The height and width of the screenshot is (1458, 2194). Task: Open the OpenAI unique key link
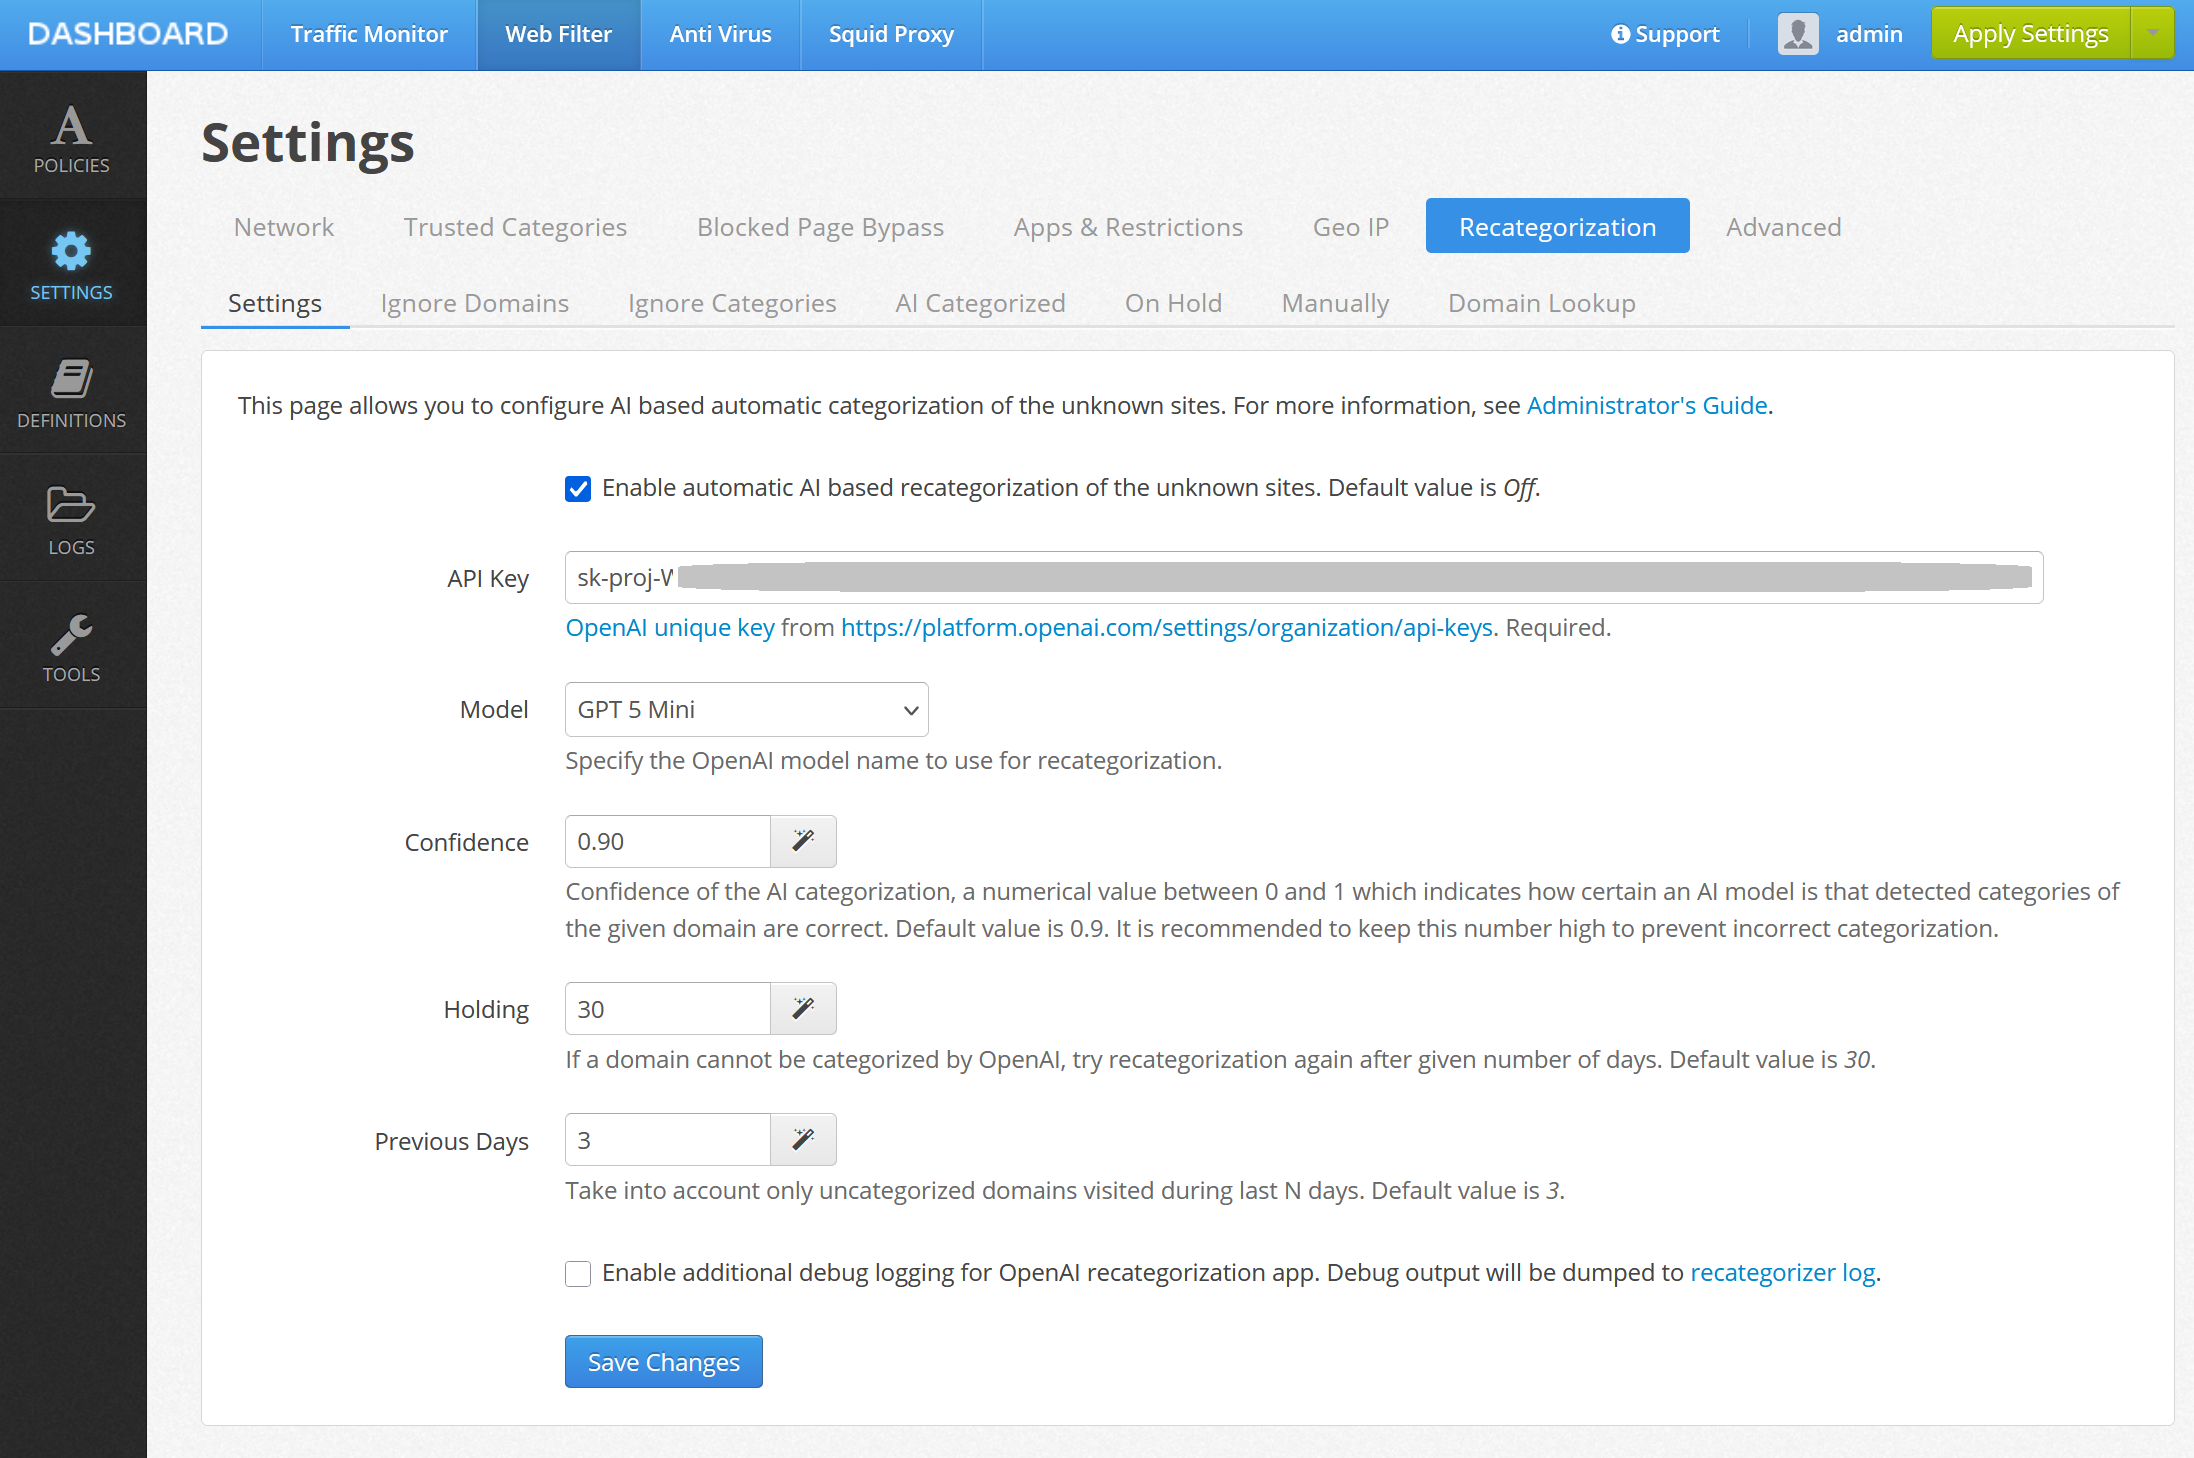coord(670,628)
